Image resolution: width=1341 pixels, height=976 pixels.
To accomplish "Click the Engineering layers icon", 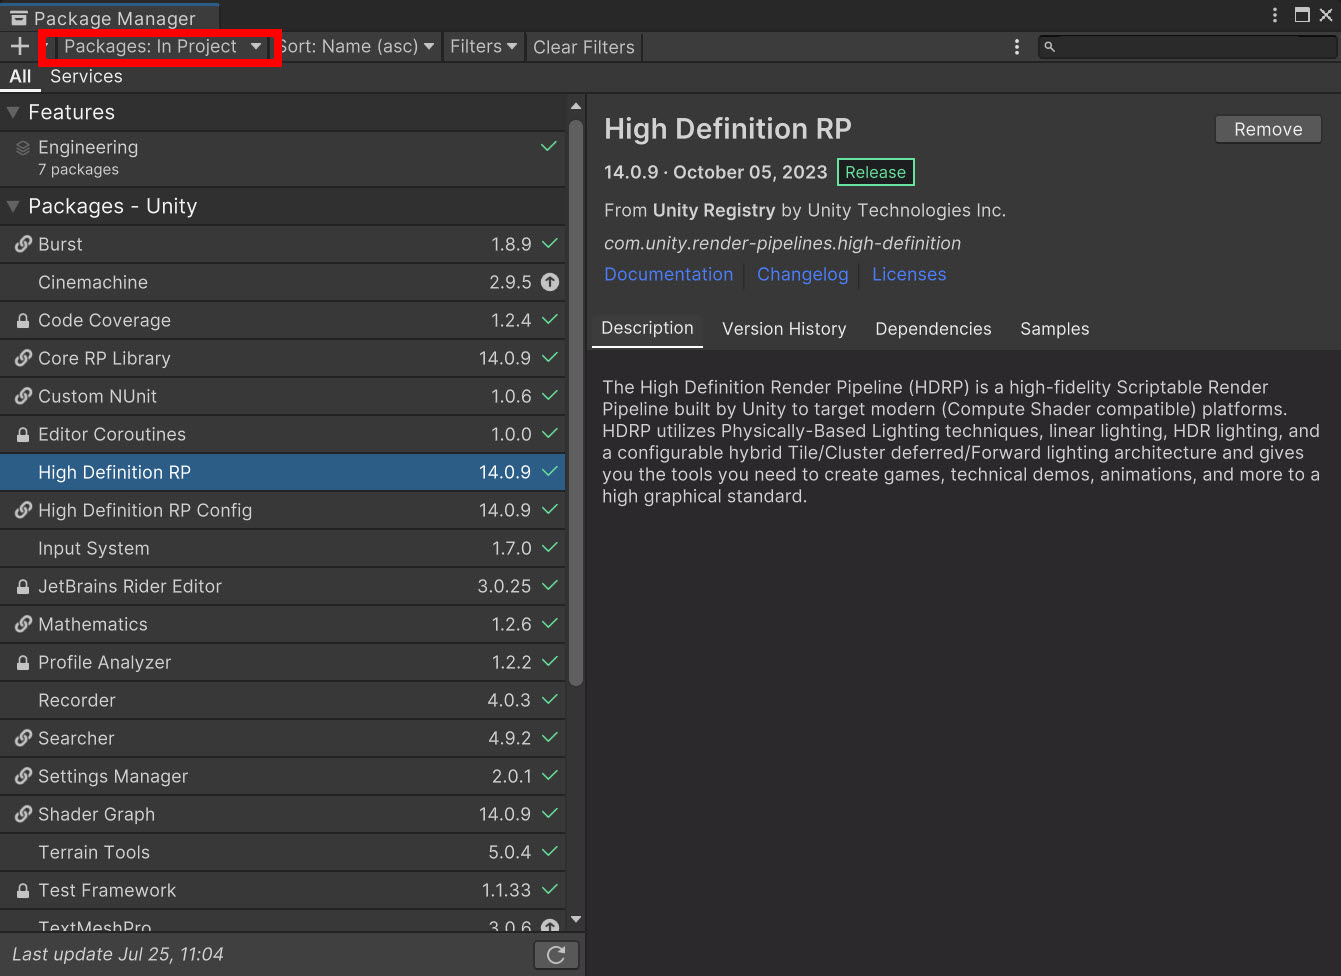I will click(23, 148).
